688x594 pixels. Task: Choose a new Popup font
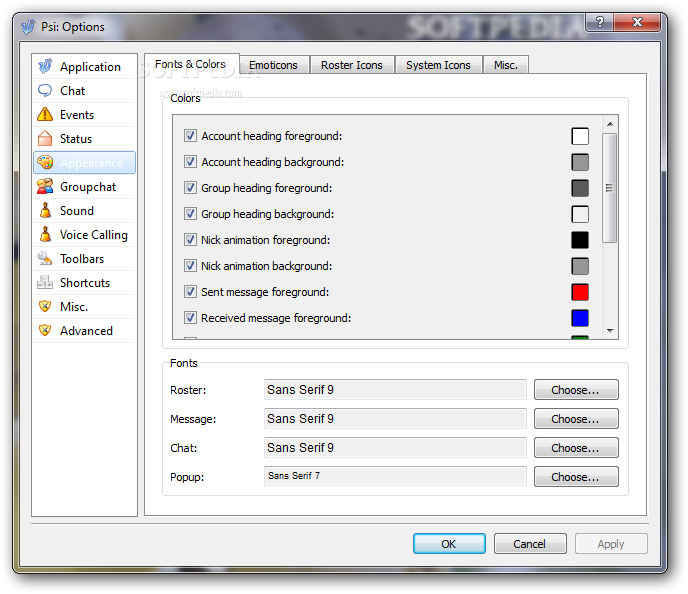(x=576, y=476)
